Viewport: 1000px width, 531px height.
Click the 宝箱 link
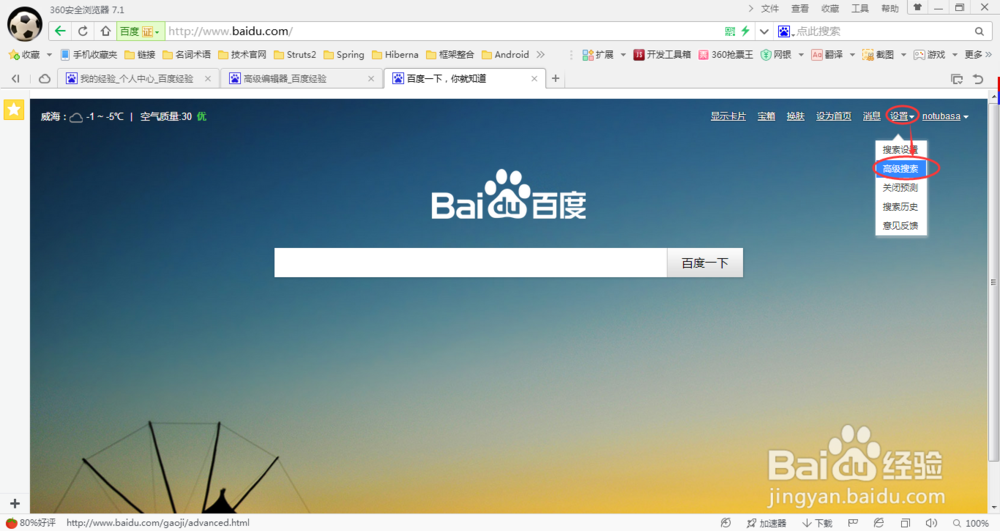(766, 116)
